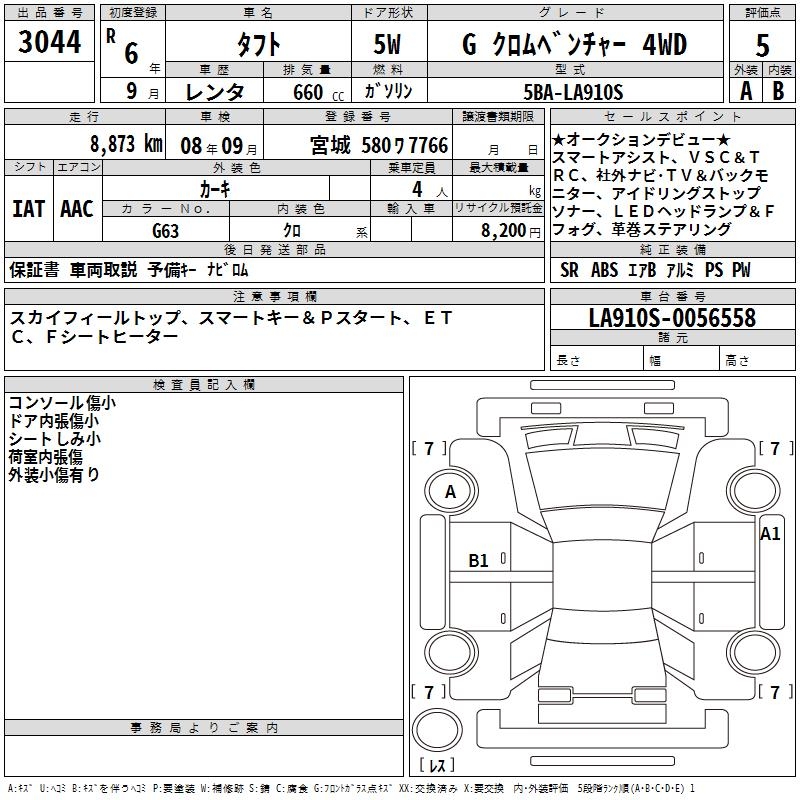Viewport: 800px width, 800px height.
Task: Select the スカイフィールトップ note line
Action: (x=231, y=318)
